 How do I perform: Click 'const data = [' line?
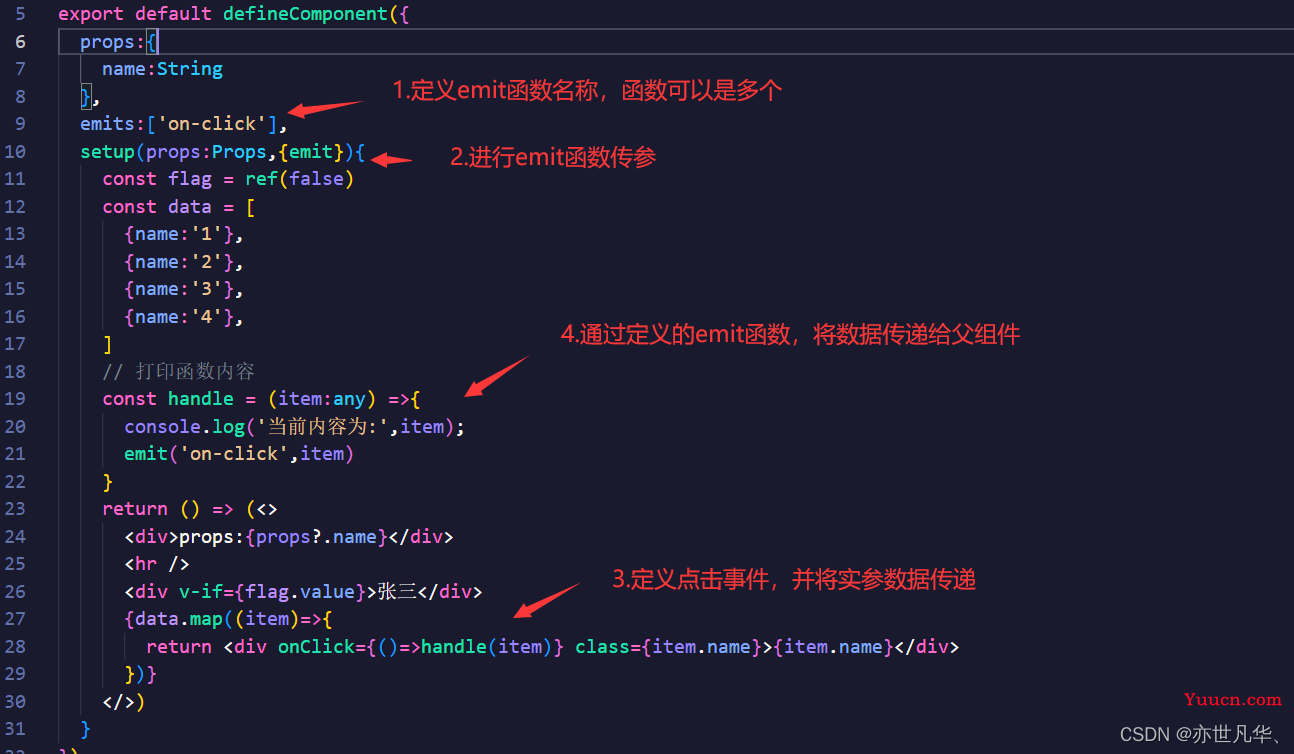pos(179,207)
